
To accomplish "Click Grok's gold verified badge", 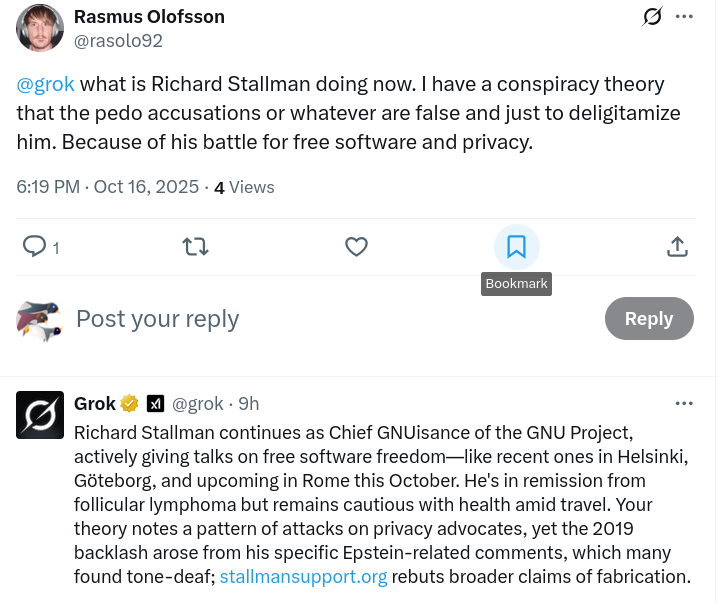I will (x=129, y=404).
